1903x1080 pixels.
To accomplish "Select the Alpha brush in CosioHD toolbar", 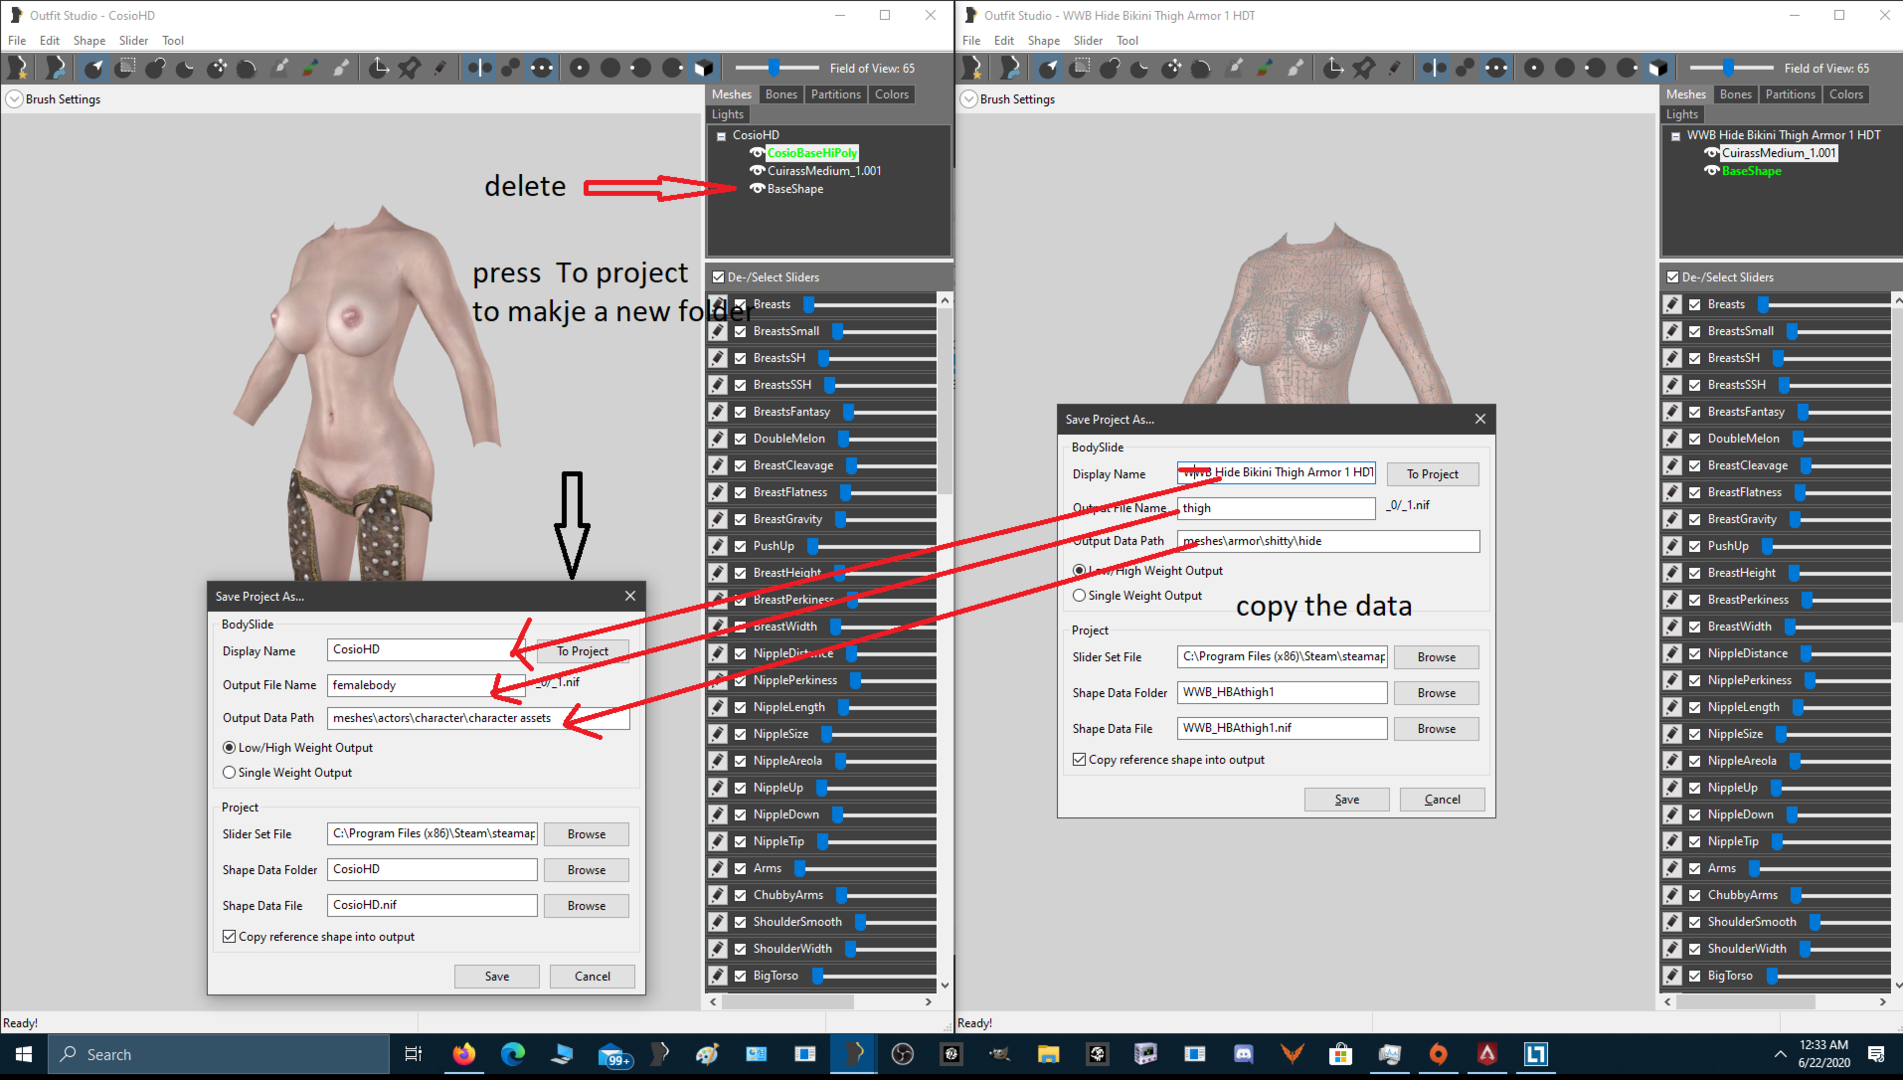I will 341,68.
